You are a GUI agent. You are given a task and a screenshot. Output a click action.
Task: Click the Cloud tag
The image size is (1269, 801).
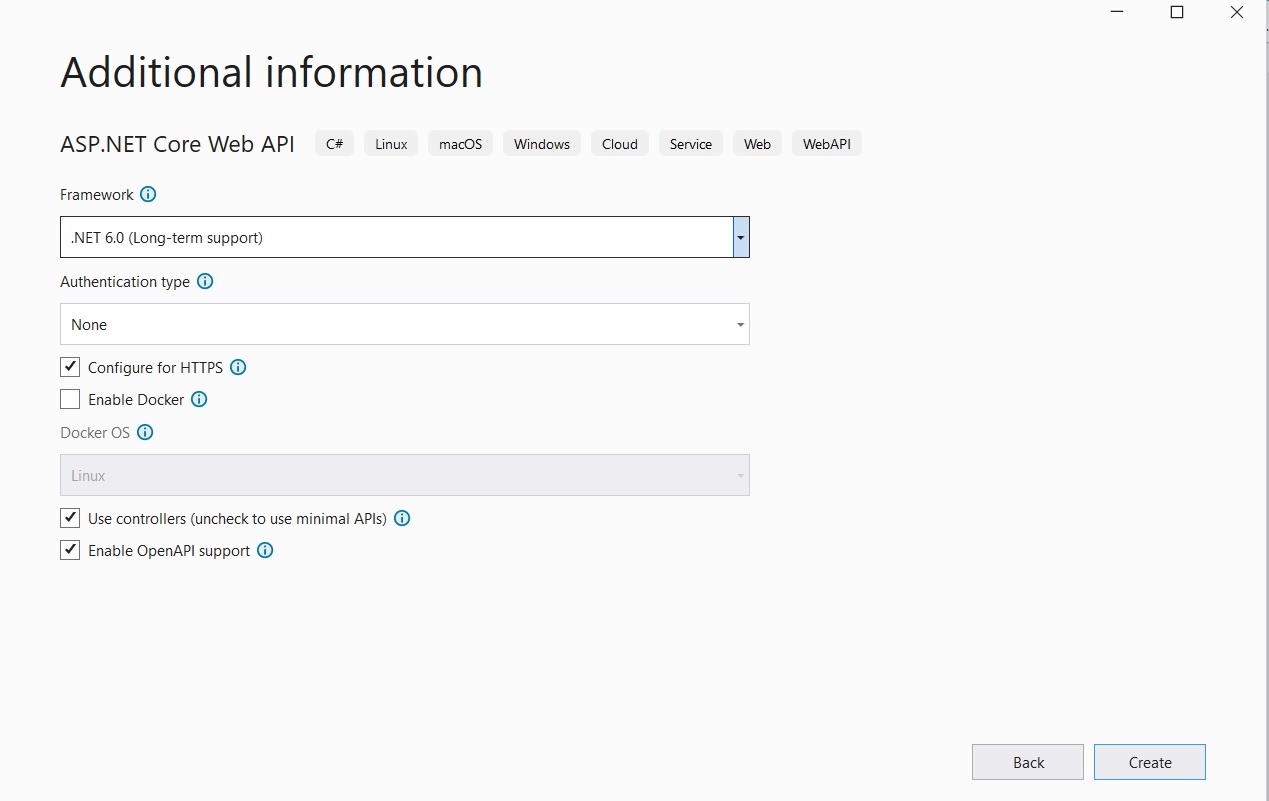click(620, 144)
